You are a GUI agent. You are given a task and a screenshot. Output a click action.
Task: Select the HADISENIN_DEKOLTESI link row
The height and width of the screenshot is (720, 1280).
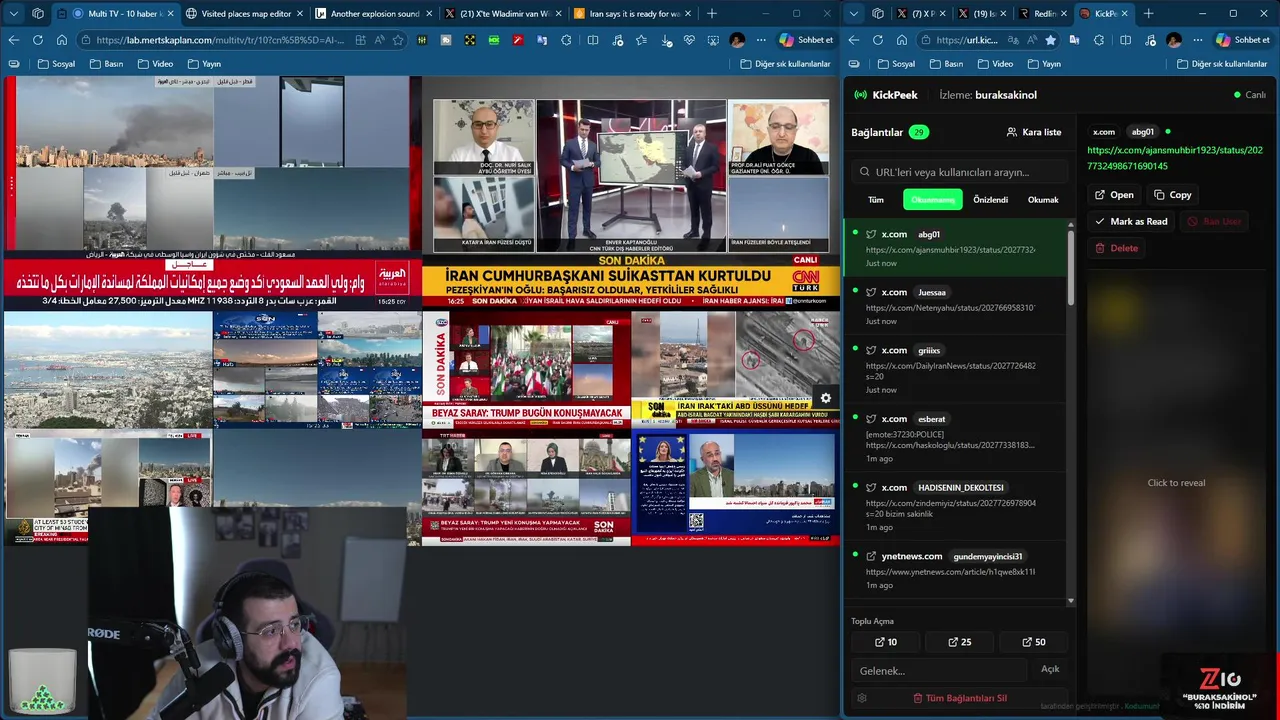pyautogui.click(x=955, y=507)
